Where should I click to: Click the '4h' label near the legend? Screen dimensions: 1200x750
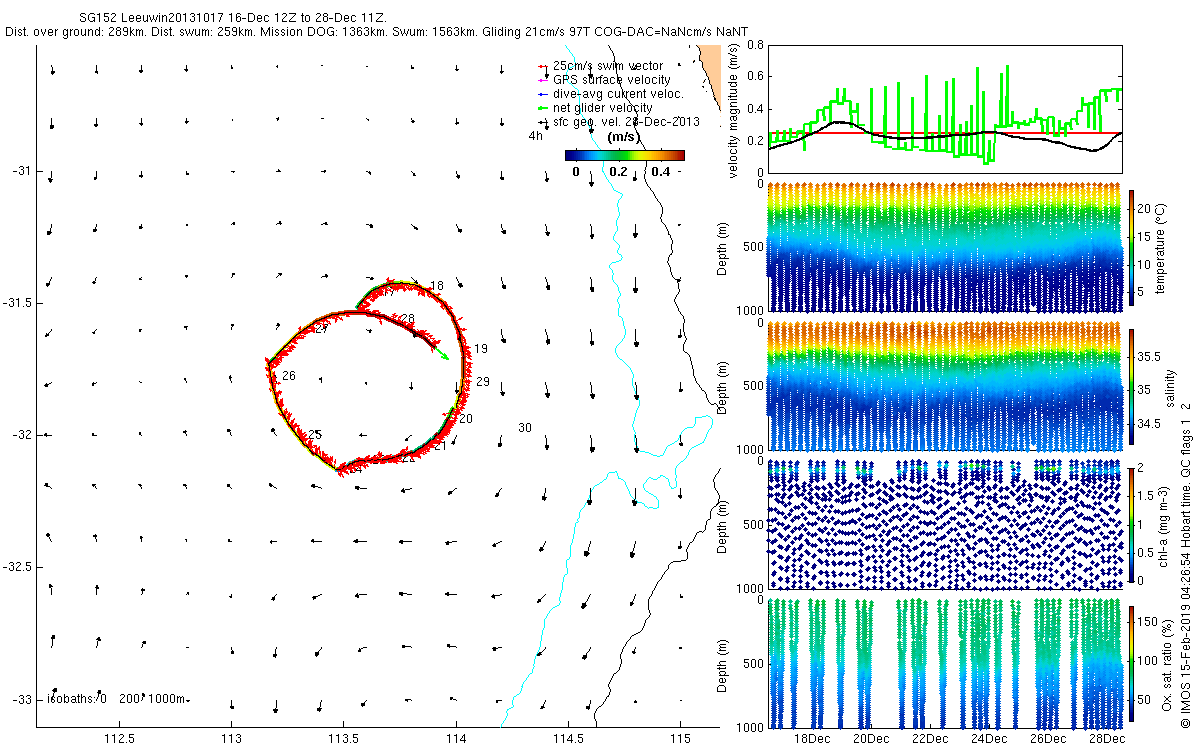(x=537, y=137)
